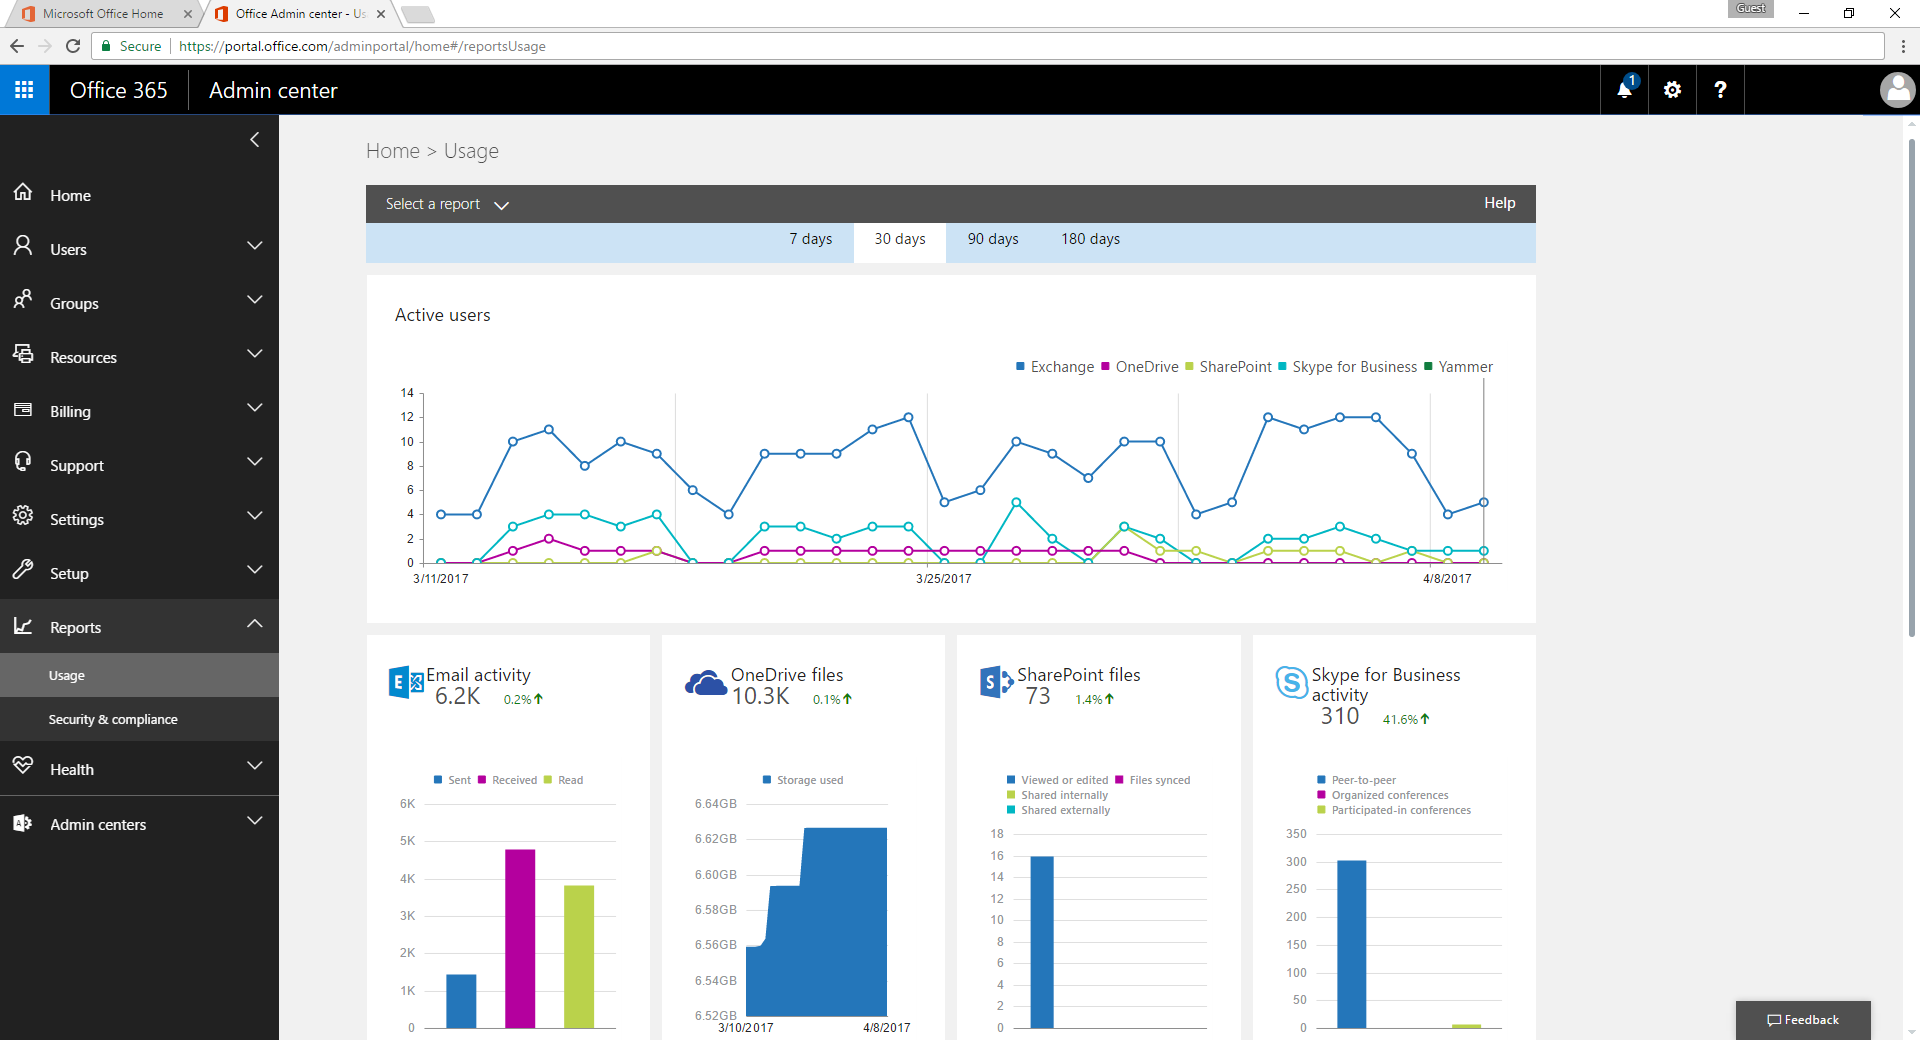The height and width of the screenshot is (1040, 1920).
Task: Click the Support headset icon
Action: [23, 462]
